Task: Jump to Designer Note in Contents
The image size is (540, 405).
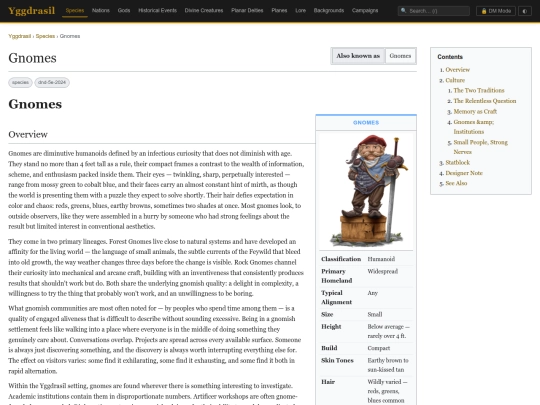Action: pyautogui.click(x=464, y=173)
